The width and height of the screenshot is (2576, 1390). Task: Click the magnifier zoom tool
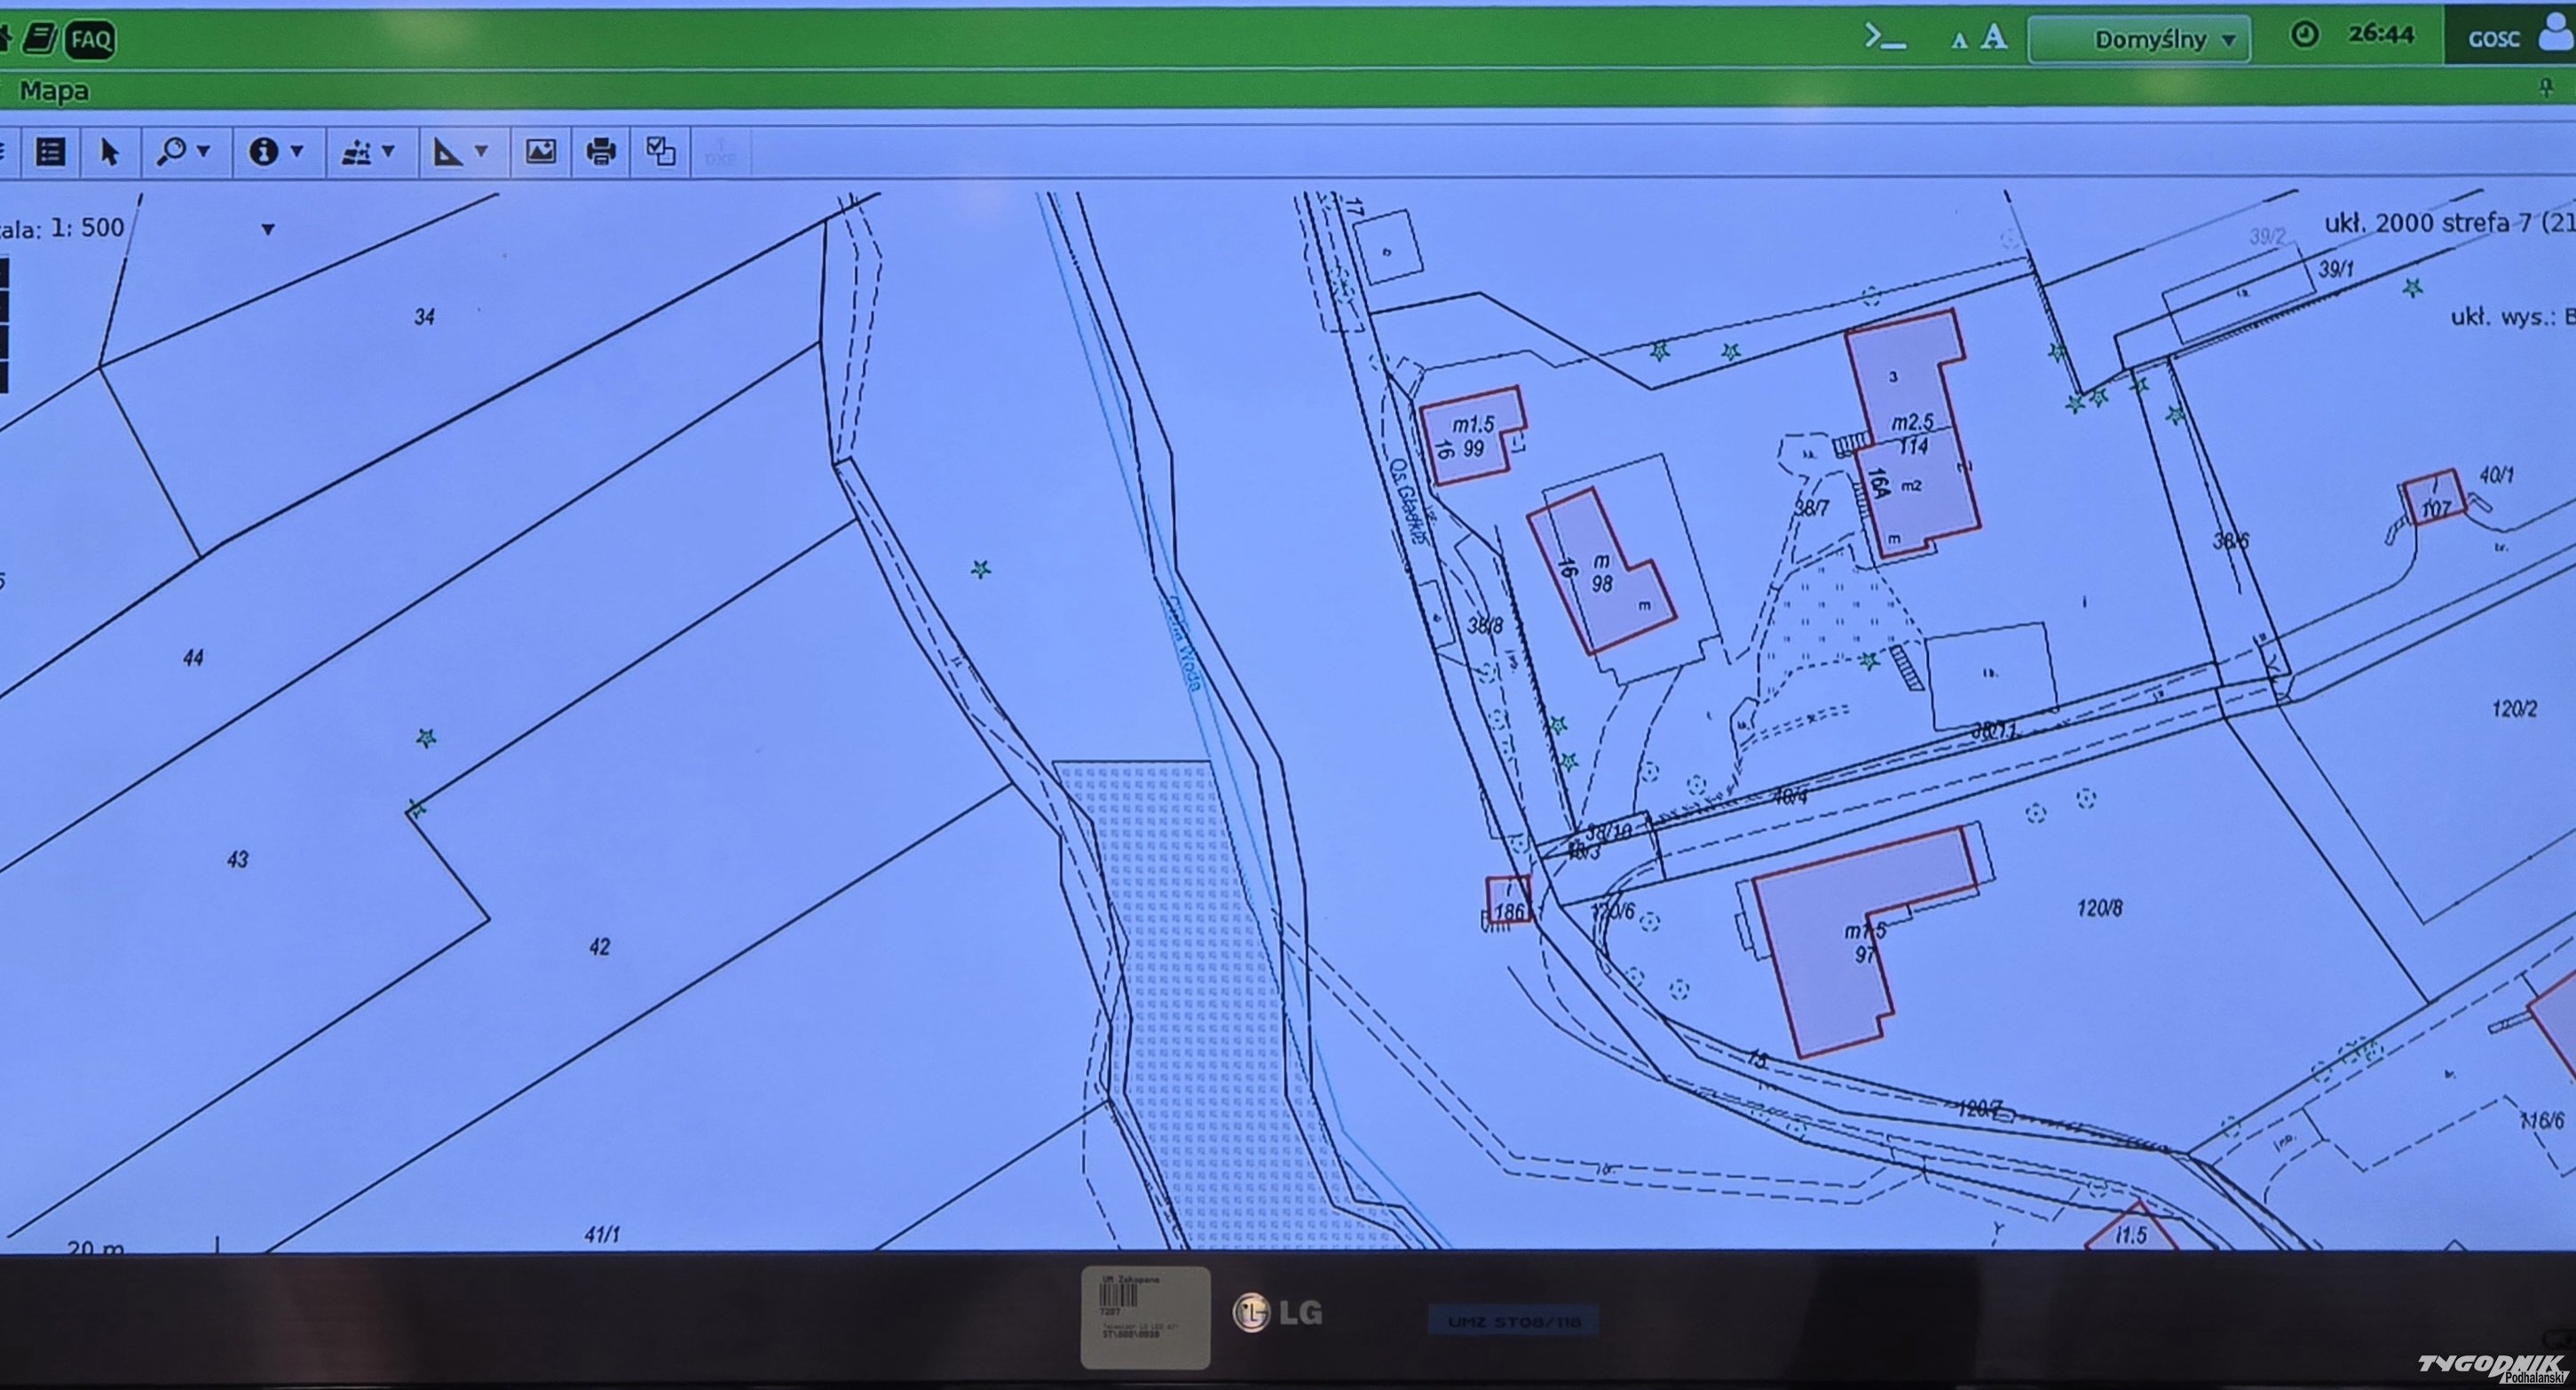point(171,152)
